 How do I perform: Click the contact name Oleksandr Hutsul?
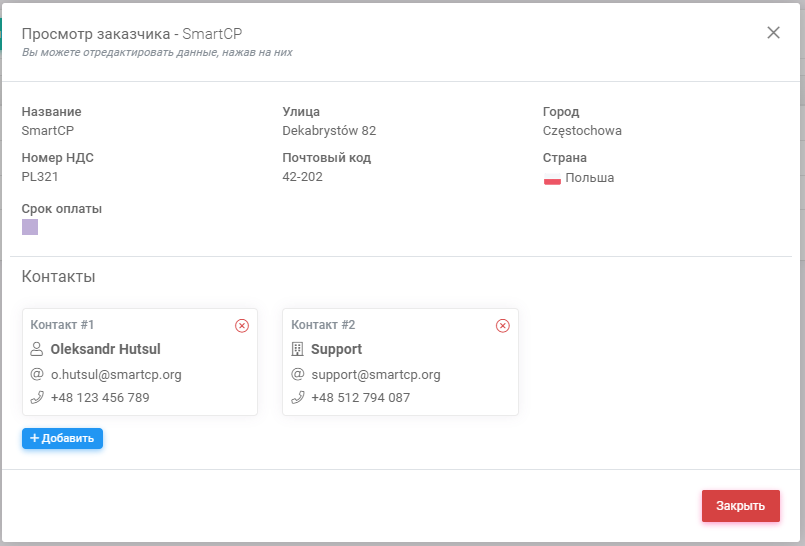point(105,349)
